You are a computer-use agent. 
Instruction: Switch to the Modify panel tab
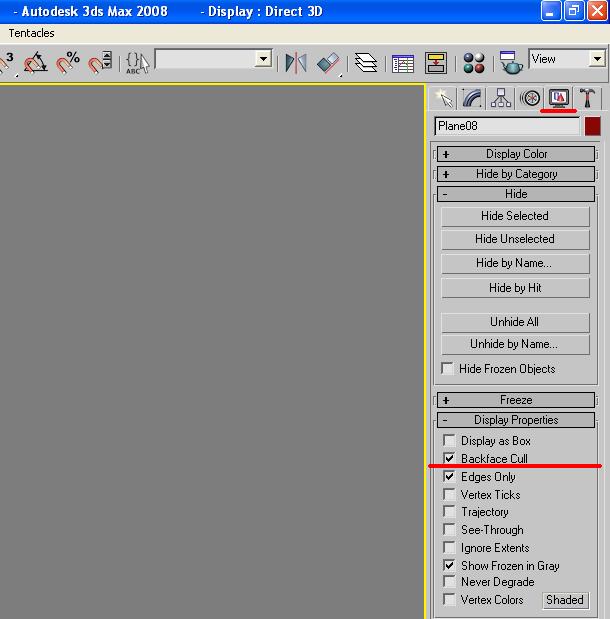click(472, 98)
